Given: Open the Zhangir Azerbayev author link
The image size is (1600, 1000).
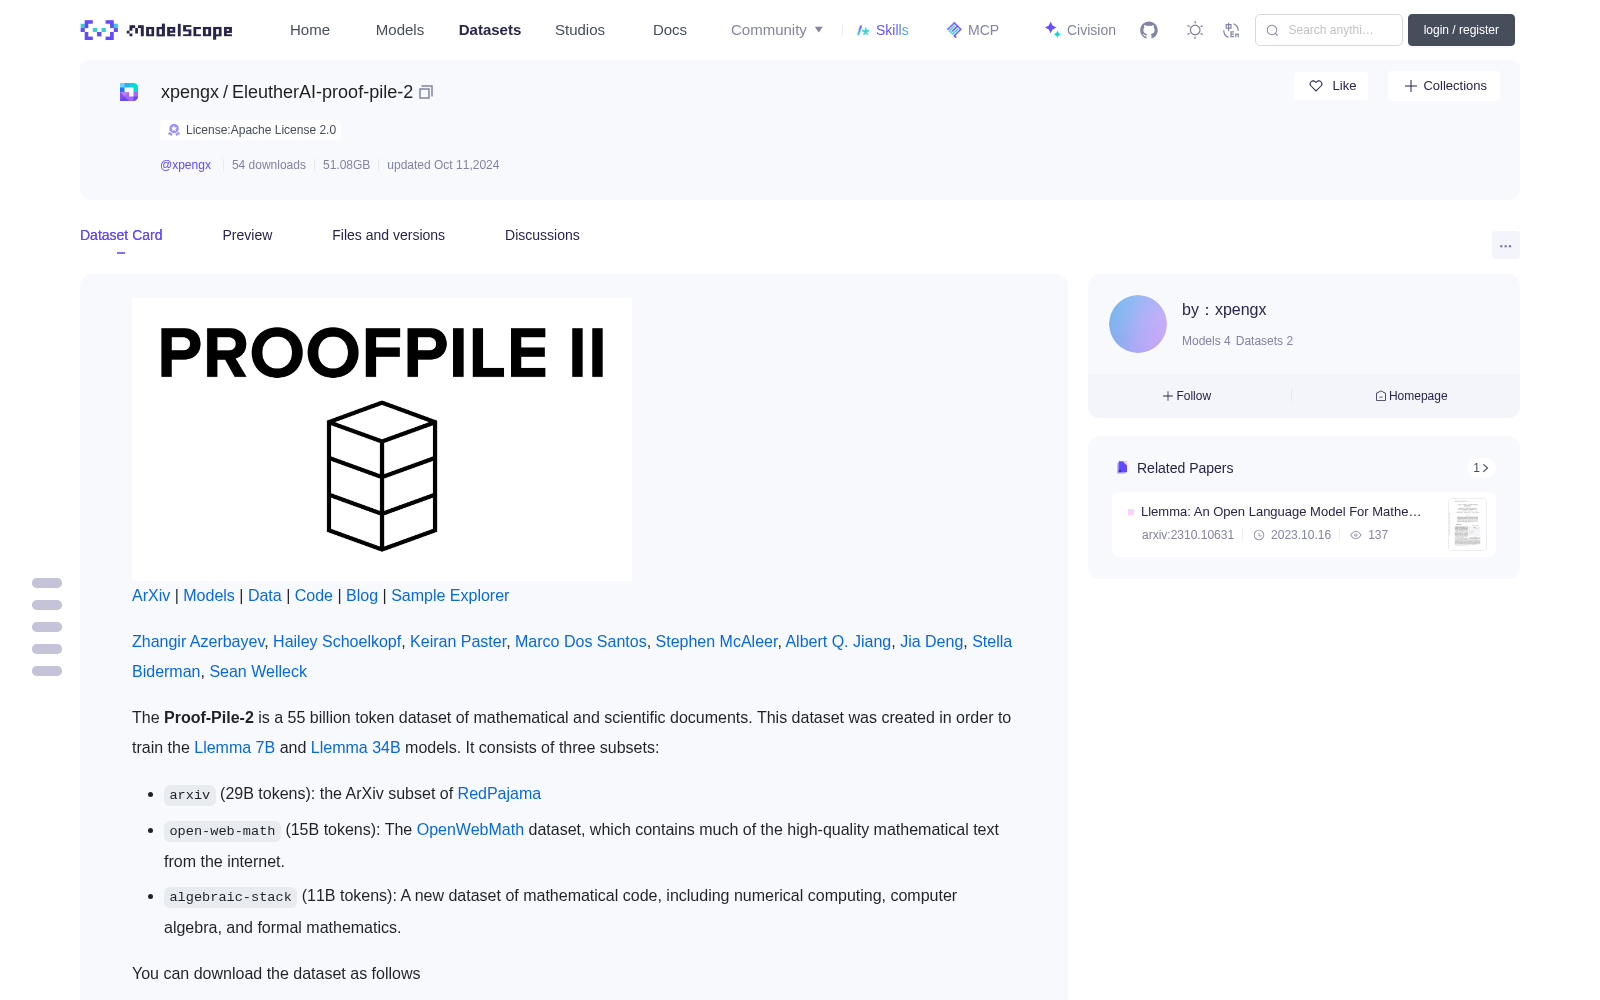Looking at the screenshot, I should click(198, 641).
